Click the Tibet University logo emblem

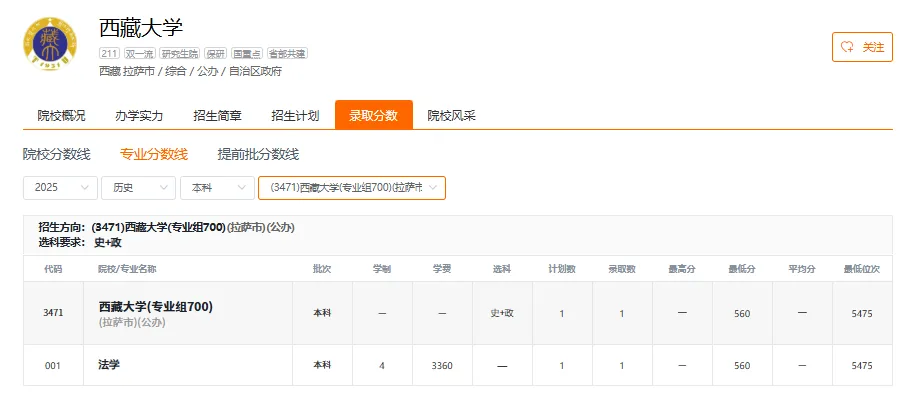[x=50, y=43]
